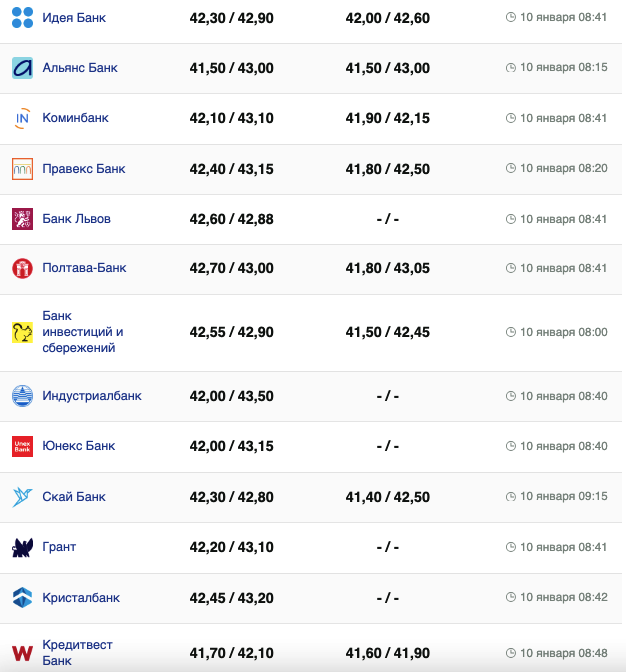
Task: Select the Полтава-Банк name link
Action: 84,268
